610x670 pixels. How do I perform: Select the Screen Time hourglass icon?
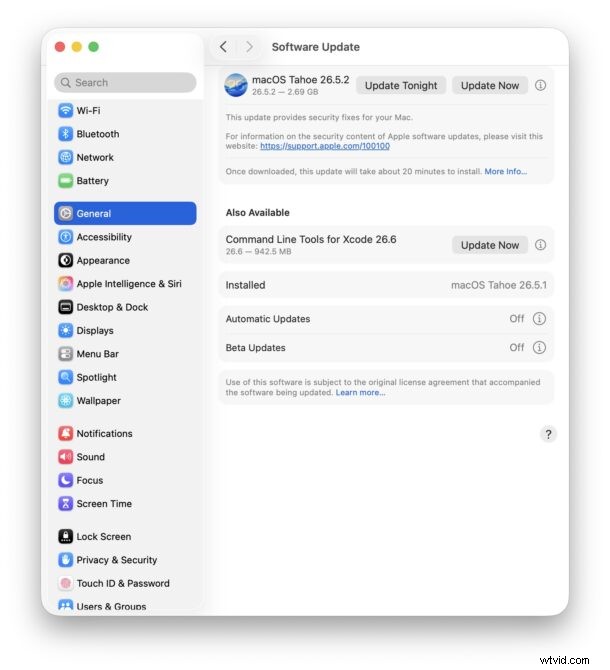[x=65, y=504]
